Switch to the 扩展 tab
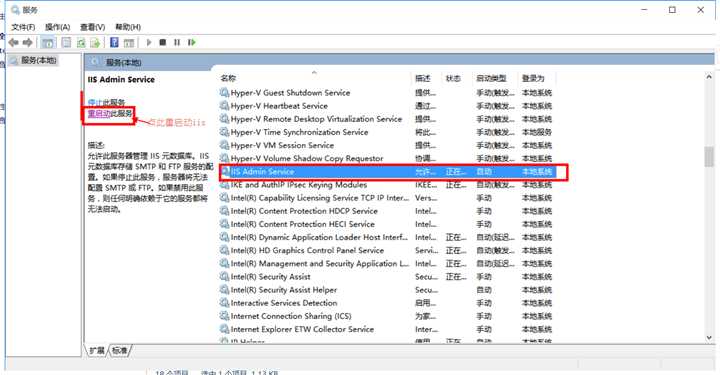This screenshot has width=720, height=375. click(x=97, y=350)
